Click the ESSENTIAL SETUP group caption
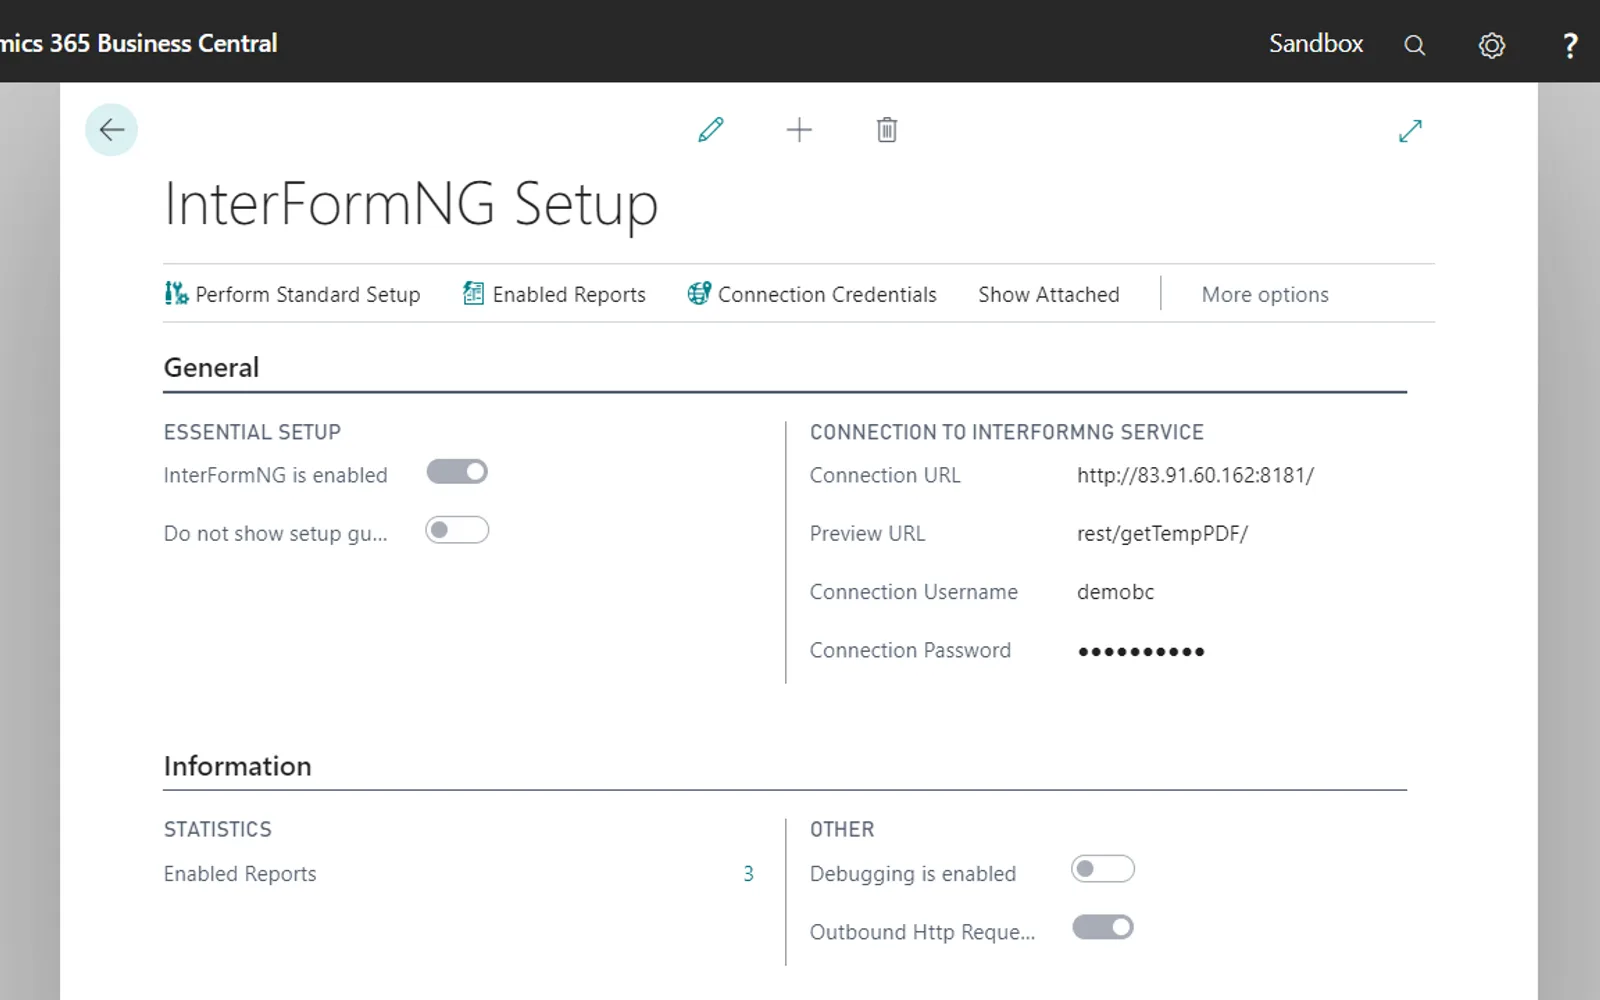This screenshot has width=1600, height=1000. point(252,432)
